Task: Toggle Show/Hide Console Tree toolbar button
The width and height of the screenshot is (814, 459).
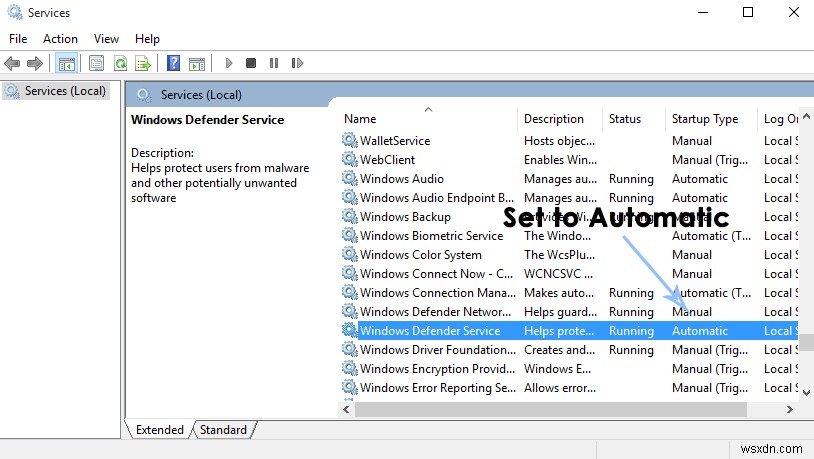Action: click(66, 63)
